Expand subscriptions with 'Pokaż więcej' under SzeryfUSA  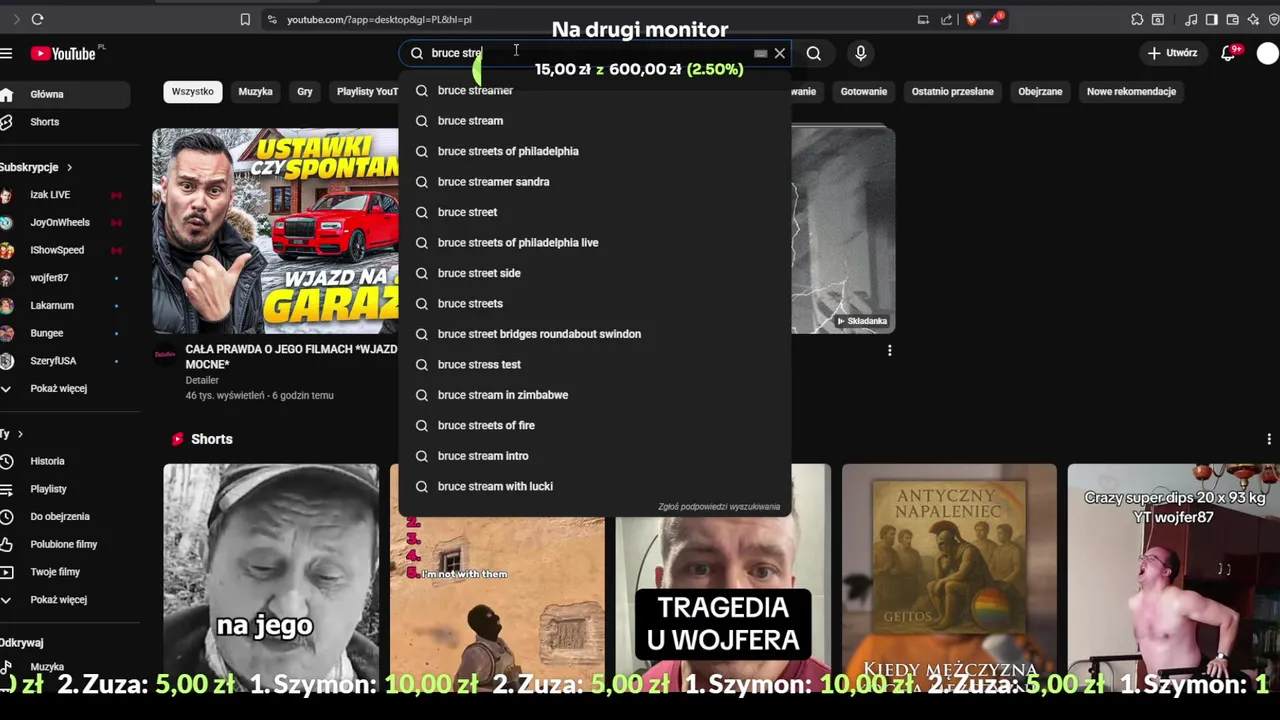click(x=65, y=388)
